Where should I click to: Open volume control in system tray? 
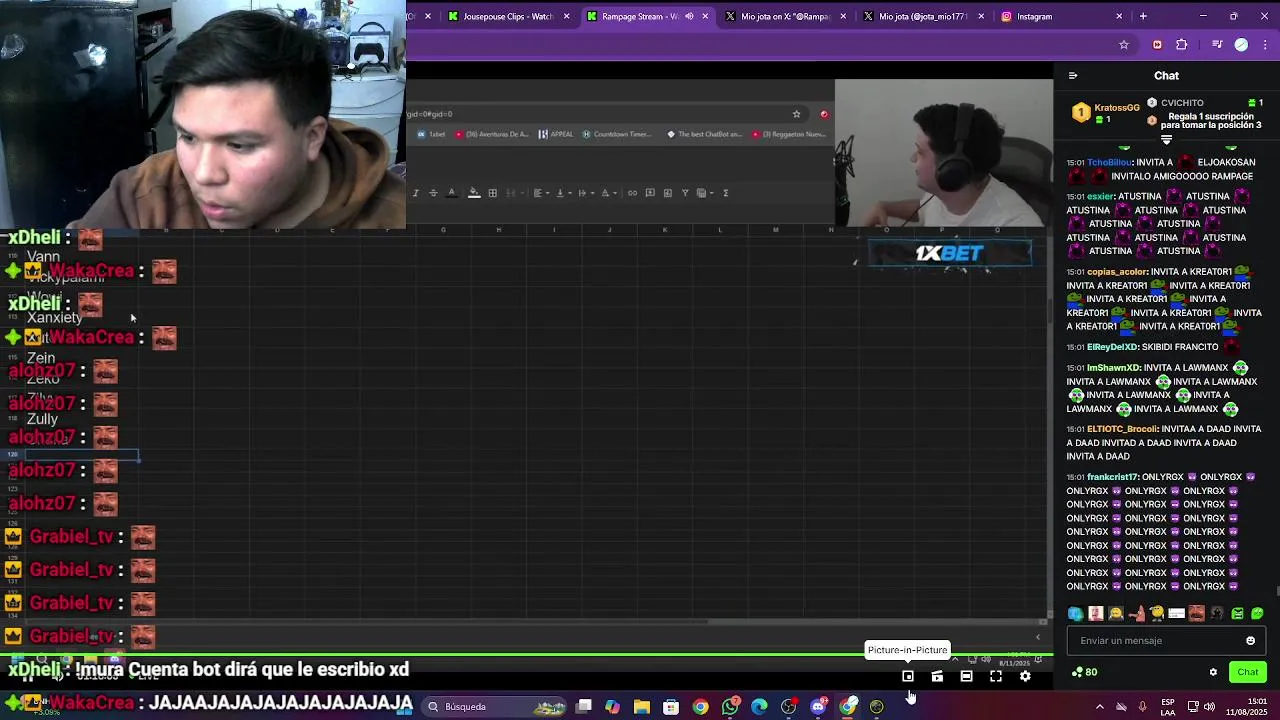point(1209,707)
